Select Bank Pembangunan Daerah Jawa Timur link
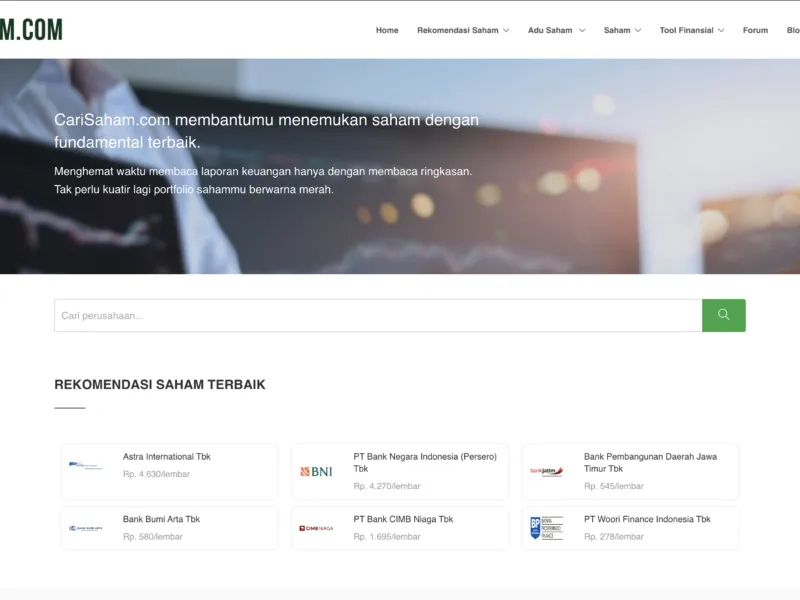This screenshot has height=600, width=800. coord(650,462)
